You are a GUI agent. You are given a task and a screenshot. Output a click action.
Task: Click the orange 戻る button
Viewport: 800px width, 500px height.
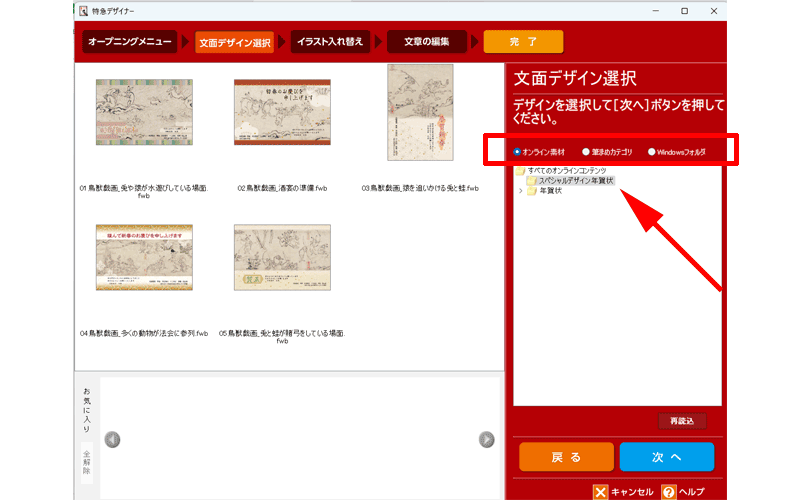pos(566,457)
